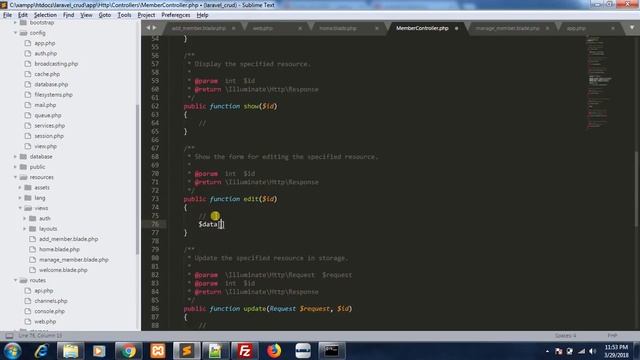This screenshot has width=640, height=360.
Task: Open the command prompt taskbar icon
Action: 332,351
